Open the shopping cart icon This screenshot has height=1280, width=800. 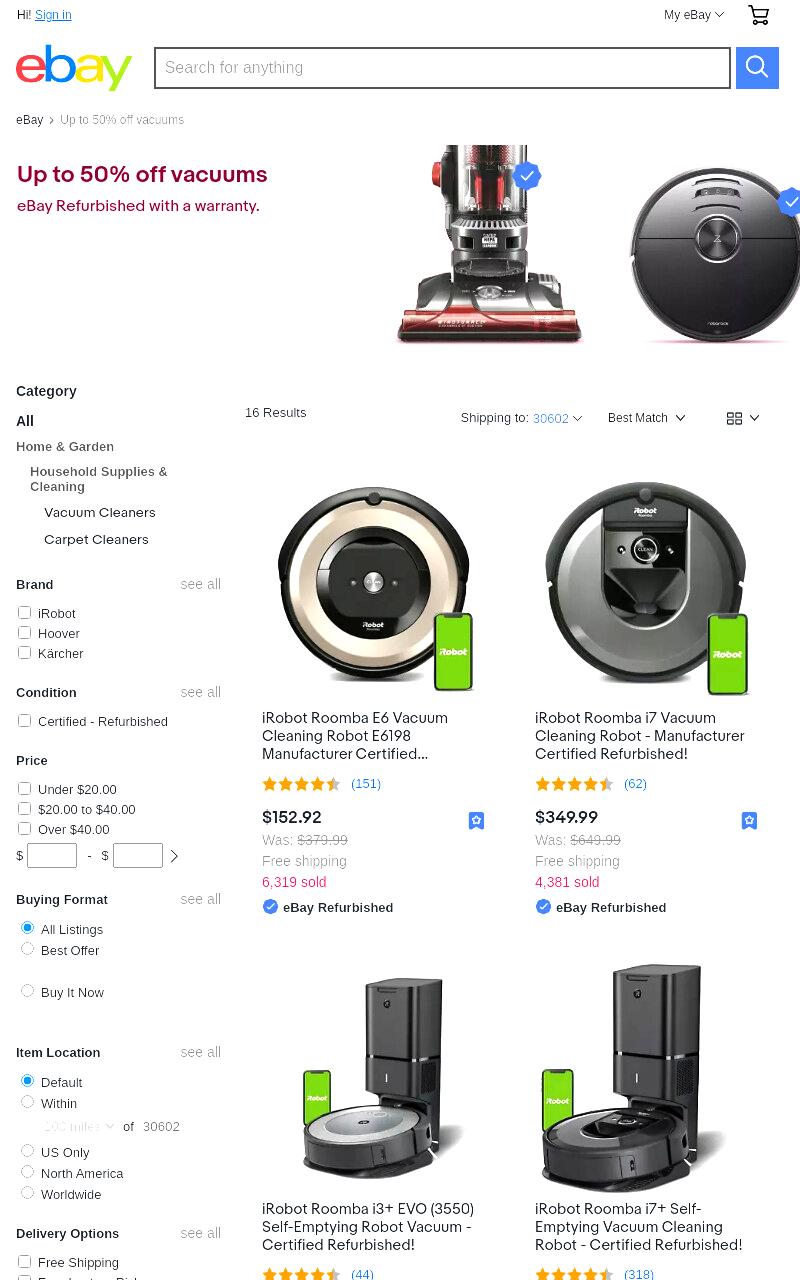759,15
